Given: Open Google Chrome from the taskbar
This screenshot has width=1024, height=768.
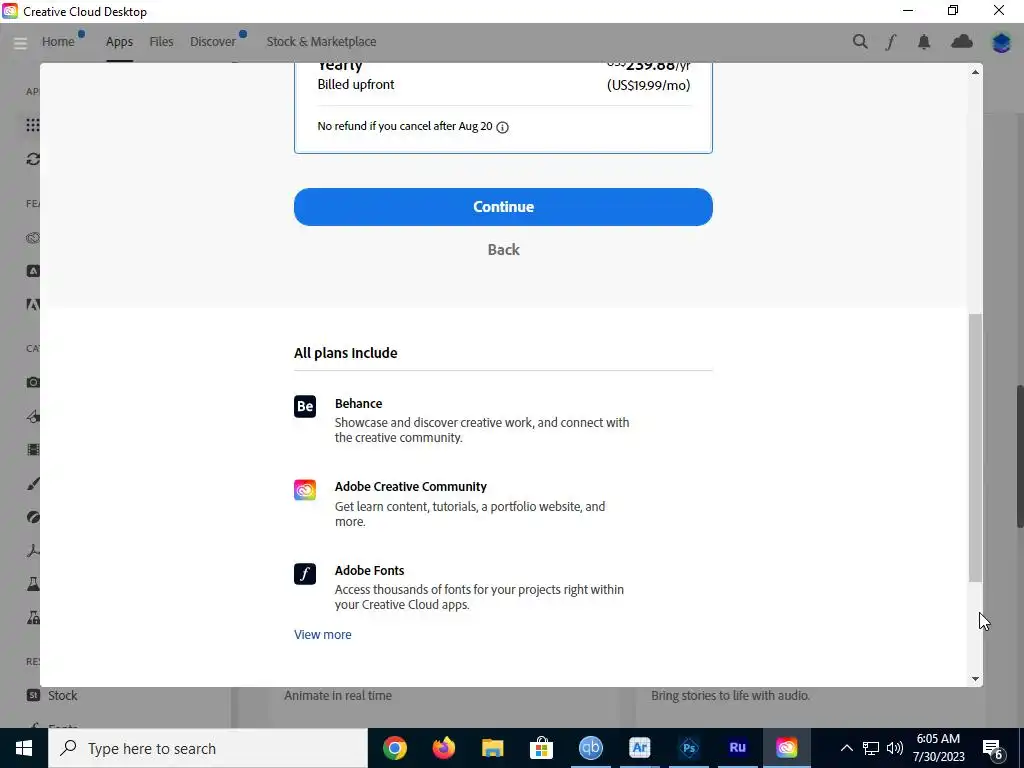Looking at the screenshot, I should tap(394, 748).
